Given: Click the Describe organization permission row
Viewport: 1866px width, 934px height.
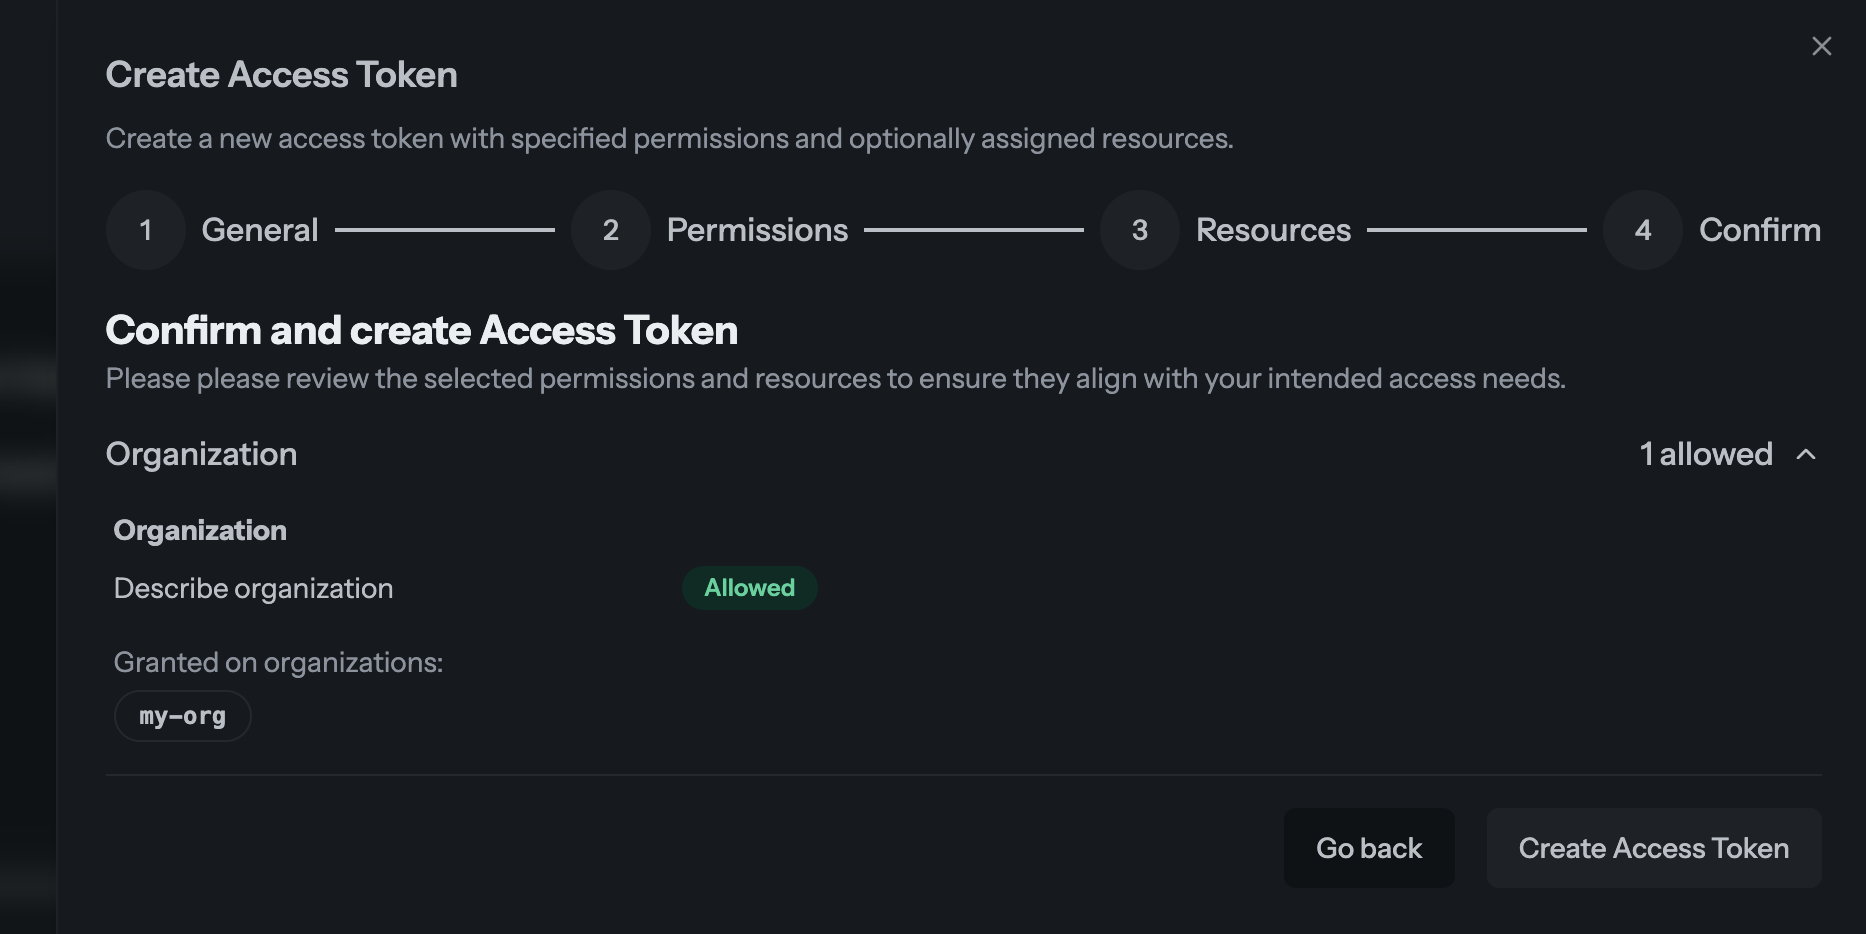Looking at the screenshot, I should click(253, 588).
